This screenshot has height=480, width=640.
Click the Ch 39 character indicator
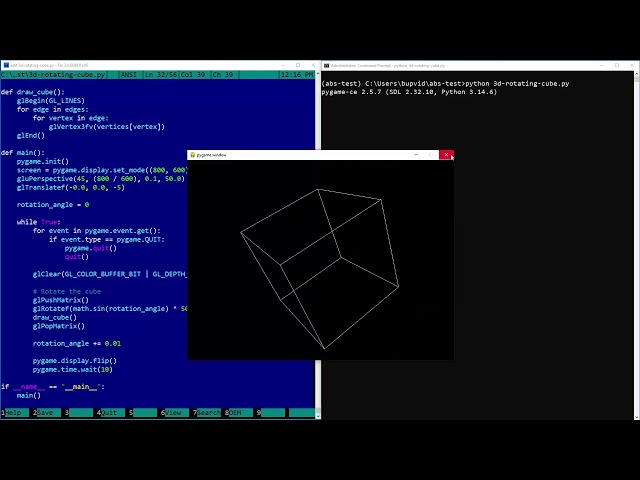[x=223, y=75]
